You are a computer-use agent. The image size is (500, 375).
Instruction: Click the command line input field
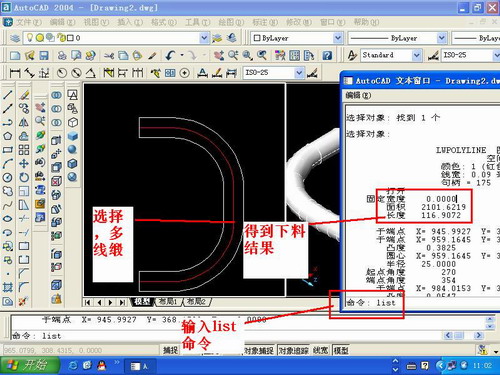pos(227,336)
